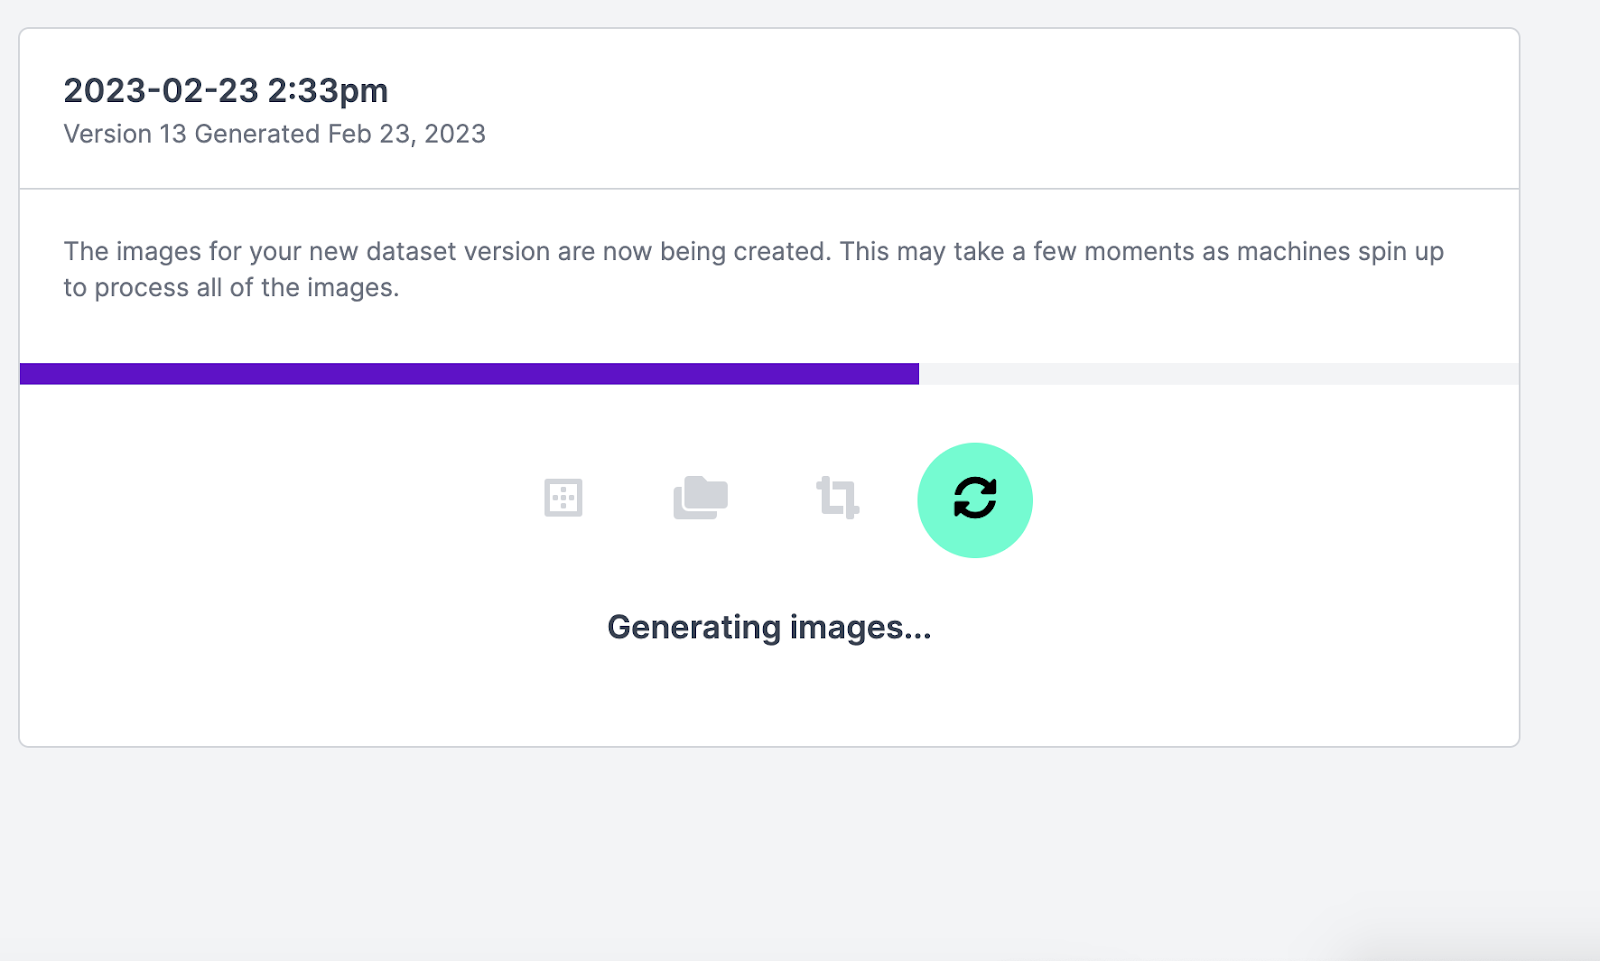Click the stacked folders icon
Viewport: 1600px width, 961px height.
click(700, 497)
